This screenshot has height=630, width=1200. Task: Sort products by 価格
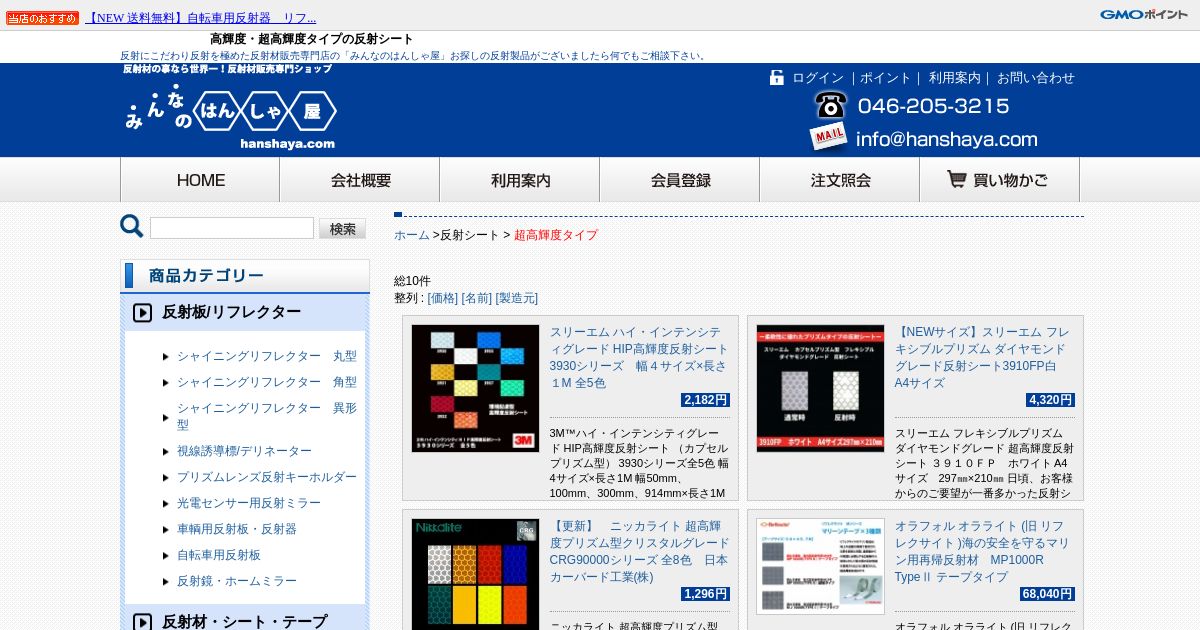[442, 298]
